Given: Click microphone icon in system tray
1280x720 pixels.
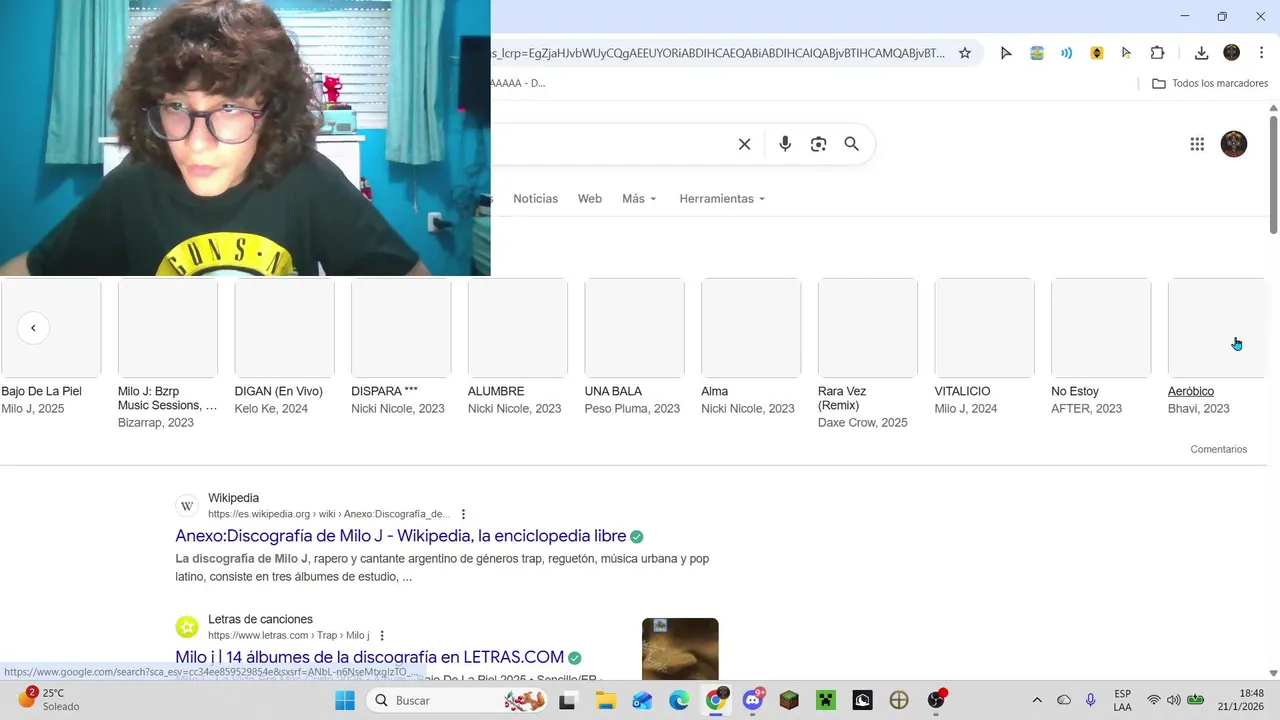Looking at the screenshot, I should 1091,700.
